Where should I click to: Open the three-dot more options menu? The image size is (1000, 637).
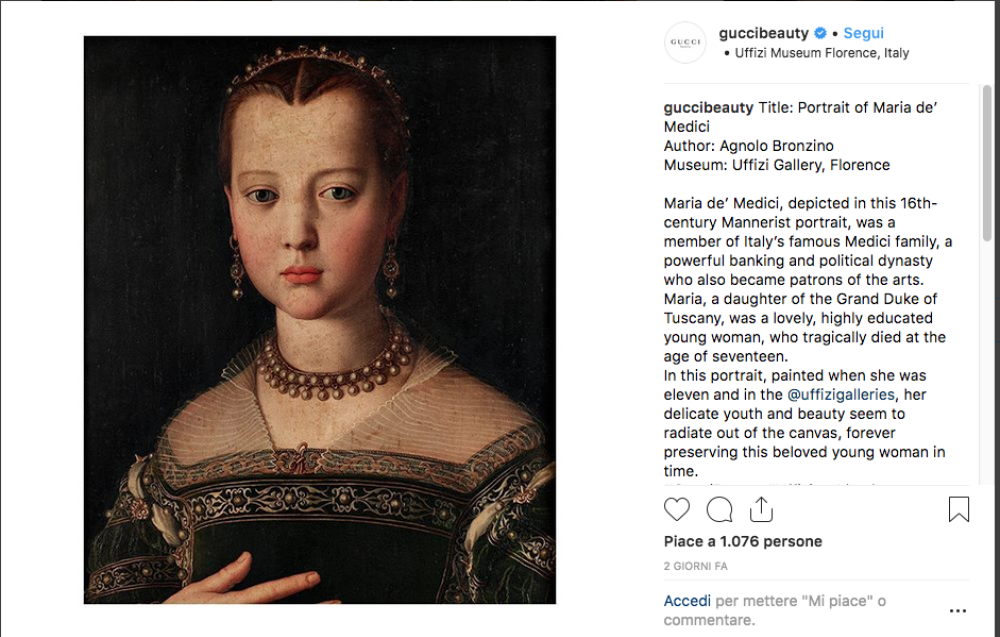pyautogui.click(x=957, y=611)
